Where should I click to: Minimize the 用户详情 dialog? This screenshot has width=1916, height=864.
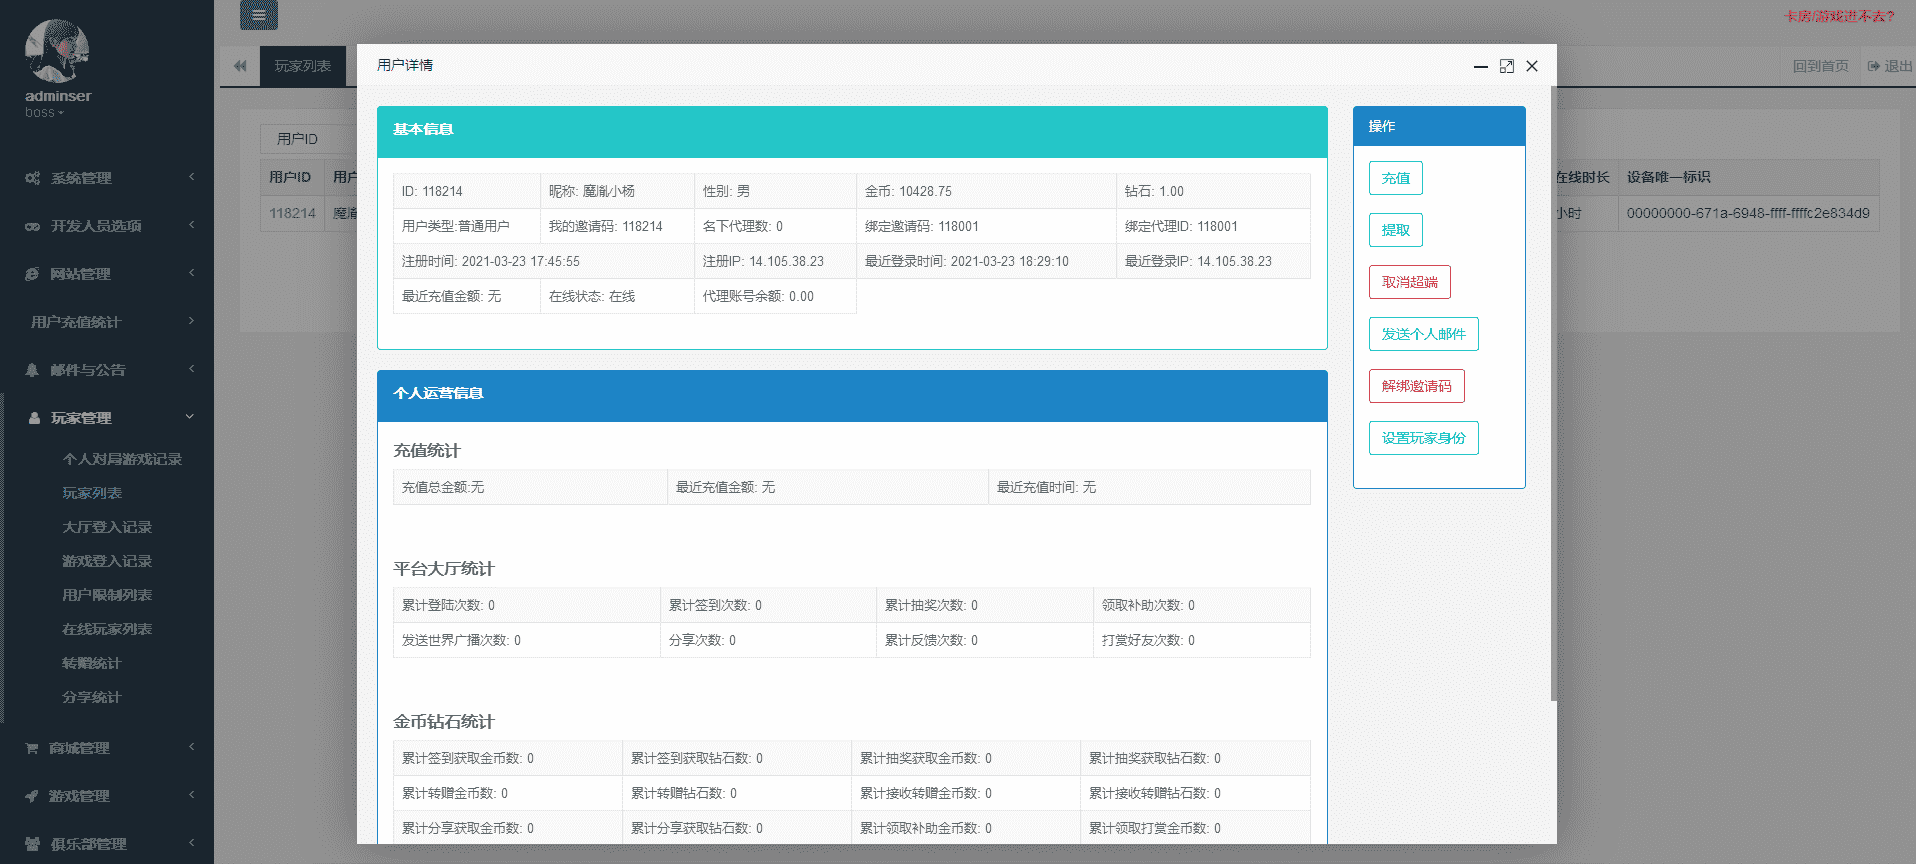click(x=1480, y=66)
